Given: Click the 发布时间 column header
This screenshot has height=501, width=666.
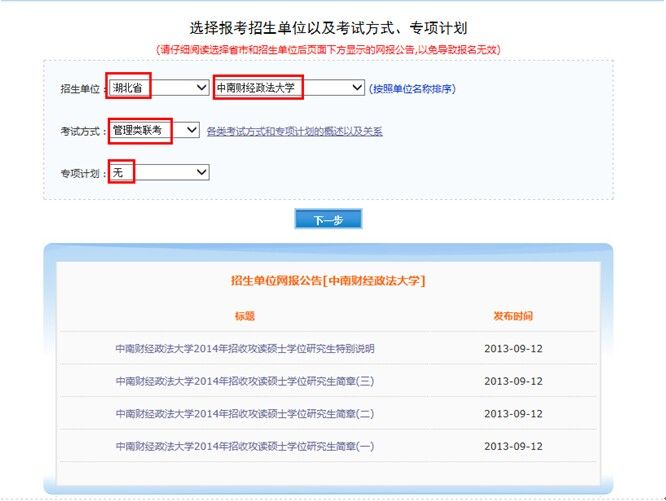Looking at the screenshot, I should pyautogui.click(x=513, y=316).
